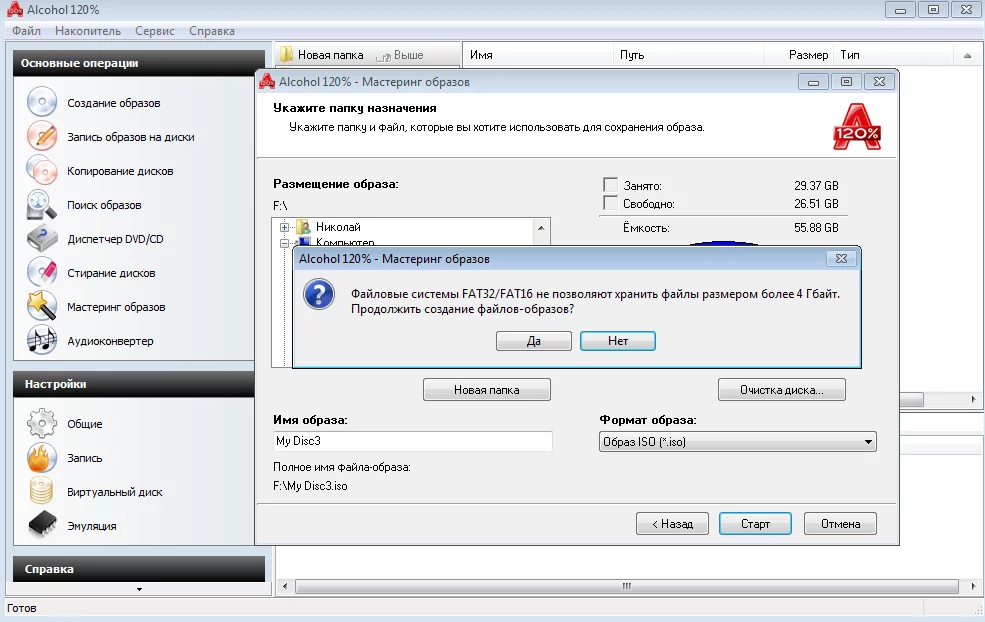Click the F:\My Disc3.iso path text
985x622 pixels.
click(x=310, y=486)
